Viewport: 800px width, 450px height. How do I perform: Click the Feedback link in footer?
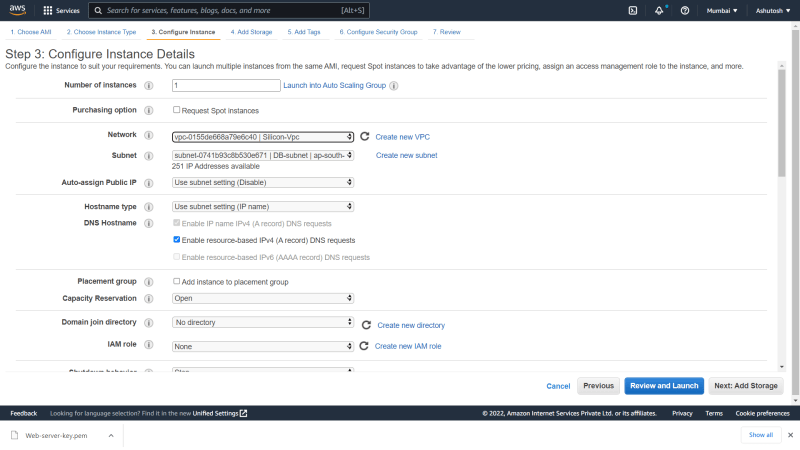[23, 413]
